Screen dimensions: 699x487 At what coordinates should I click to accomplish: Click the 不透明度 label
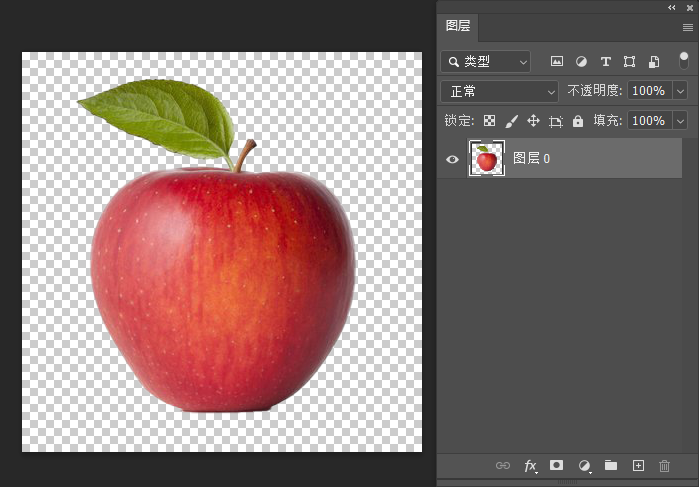(595, 91)
